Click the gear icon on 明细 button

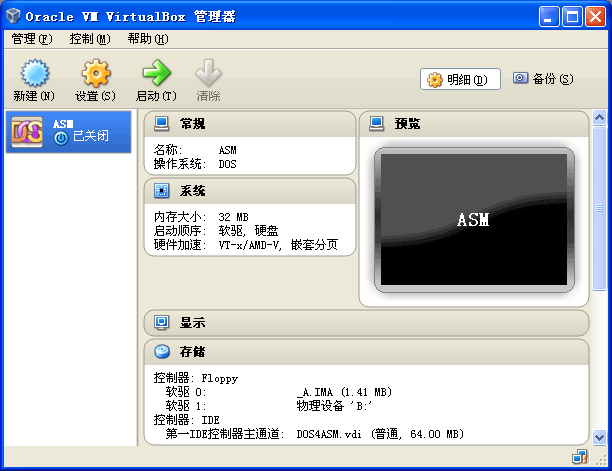coord(435,80)
